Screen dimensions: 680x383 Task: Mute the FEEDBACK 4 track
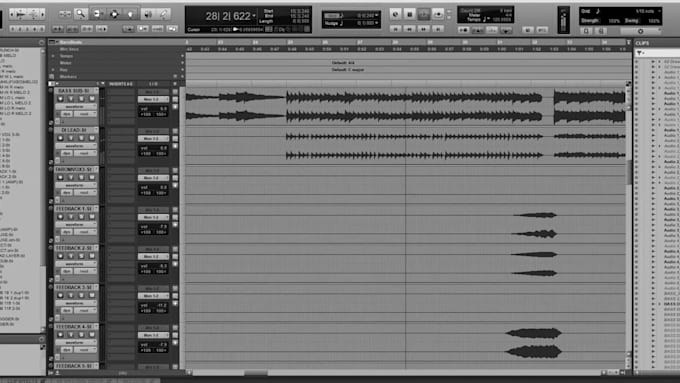tap(92, 334)
